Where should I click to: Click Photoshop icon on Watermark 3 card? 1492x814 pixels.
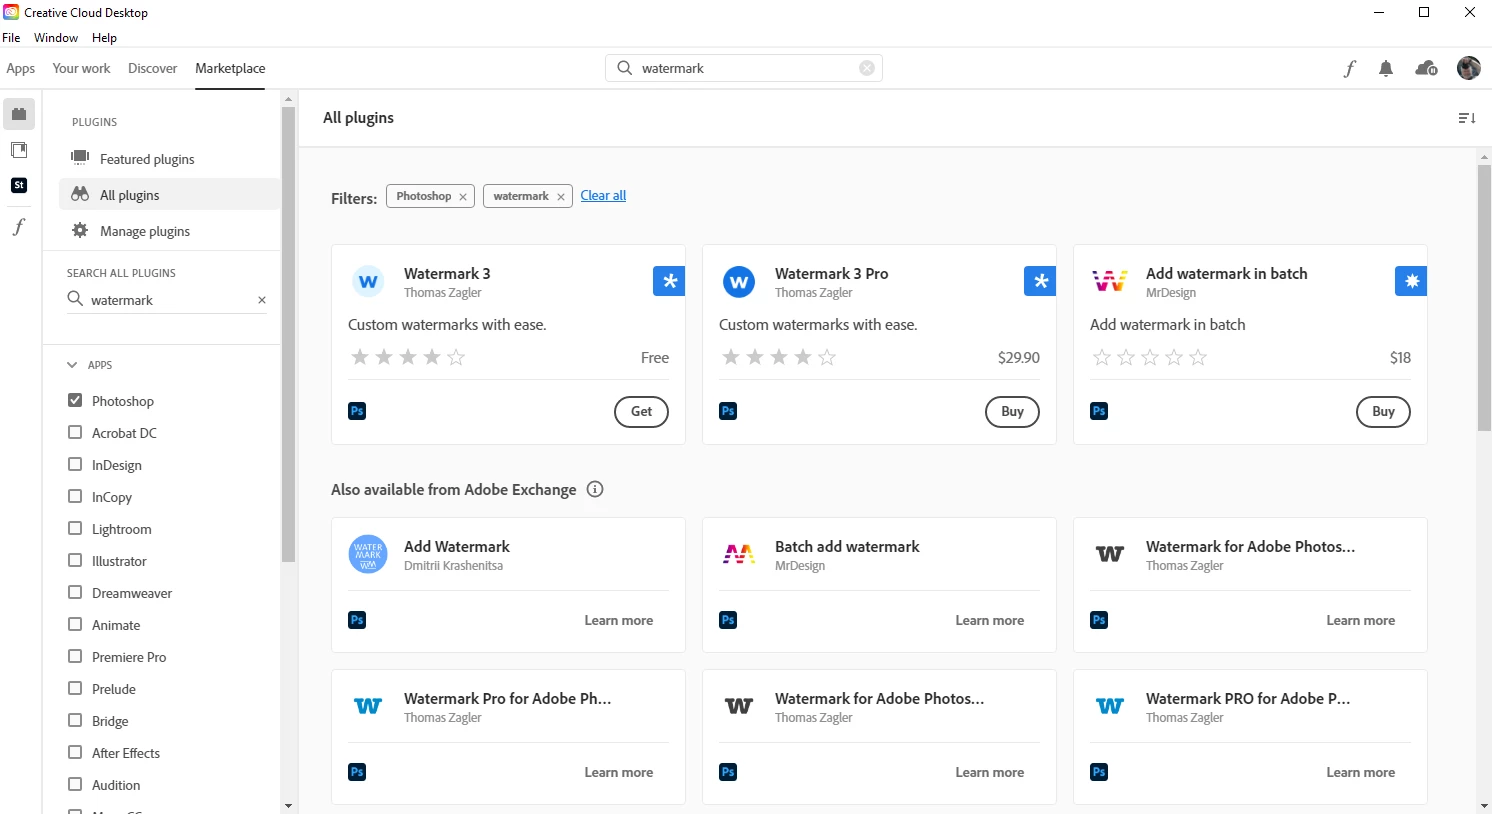357,411
